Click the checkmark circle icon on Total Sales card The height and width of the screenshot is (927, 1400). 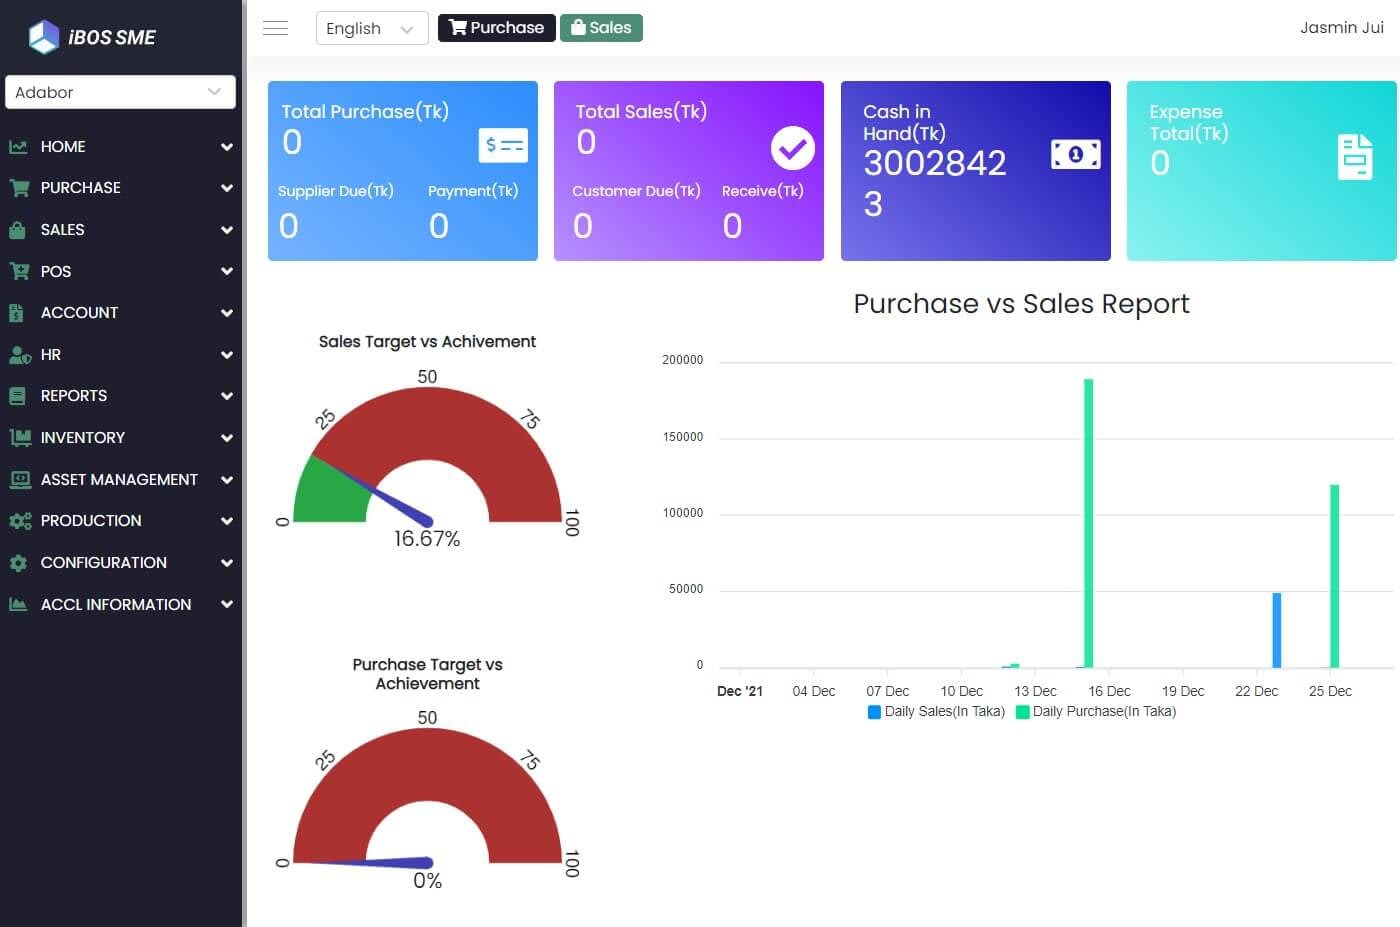[x=792, y=149]
